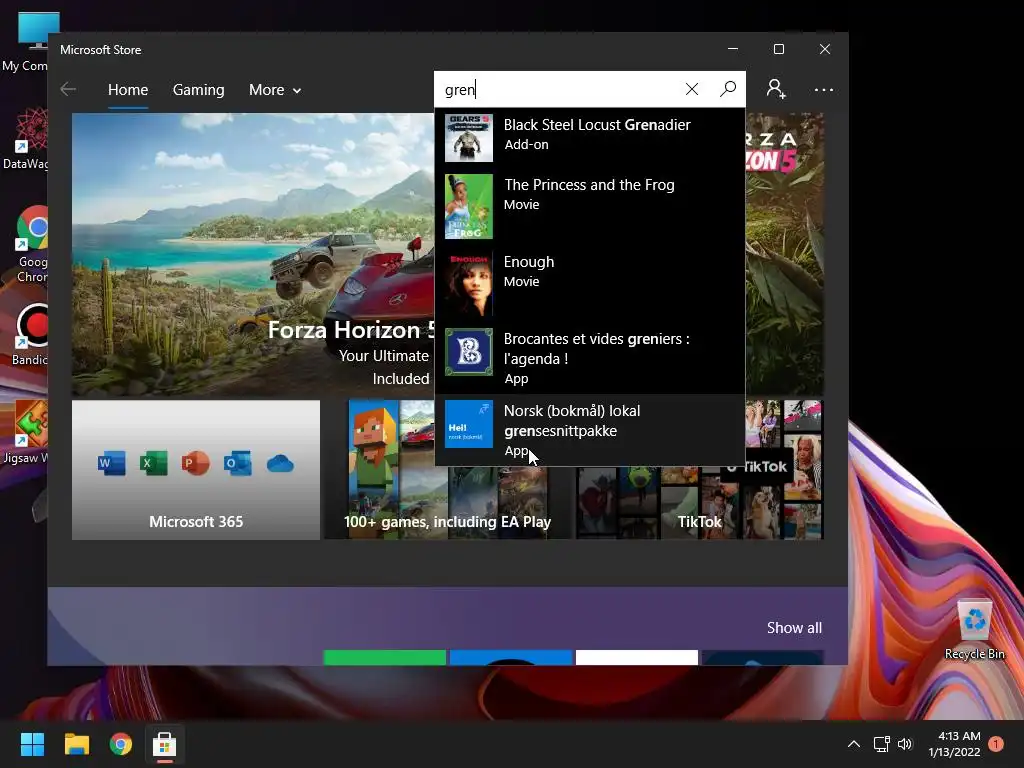Choose the Enough movie poster
1024x768 pixels.
[x=469, y=283]
